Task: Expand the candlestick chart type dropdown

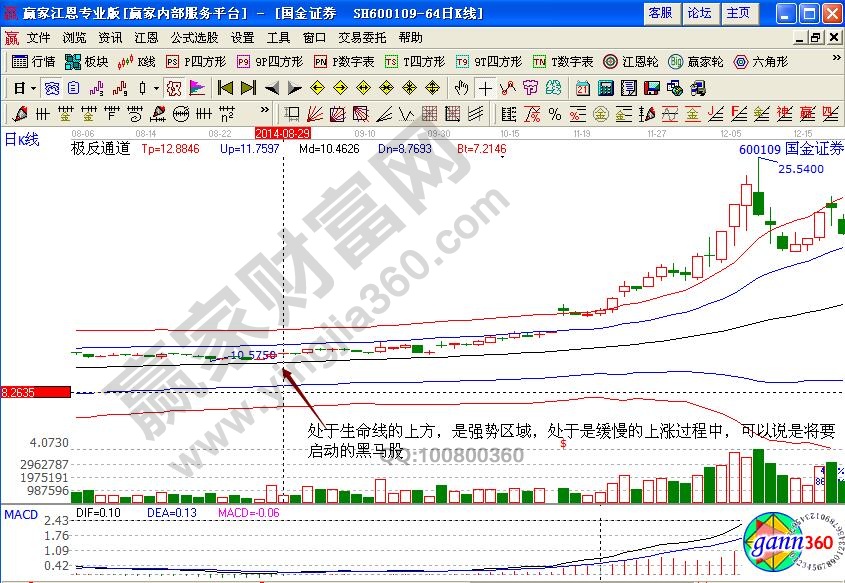Action: point(156,88)
